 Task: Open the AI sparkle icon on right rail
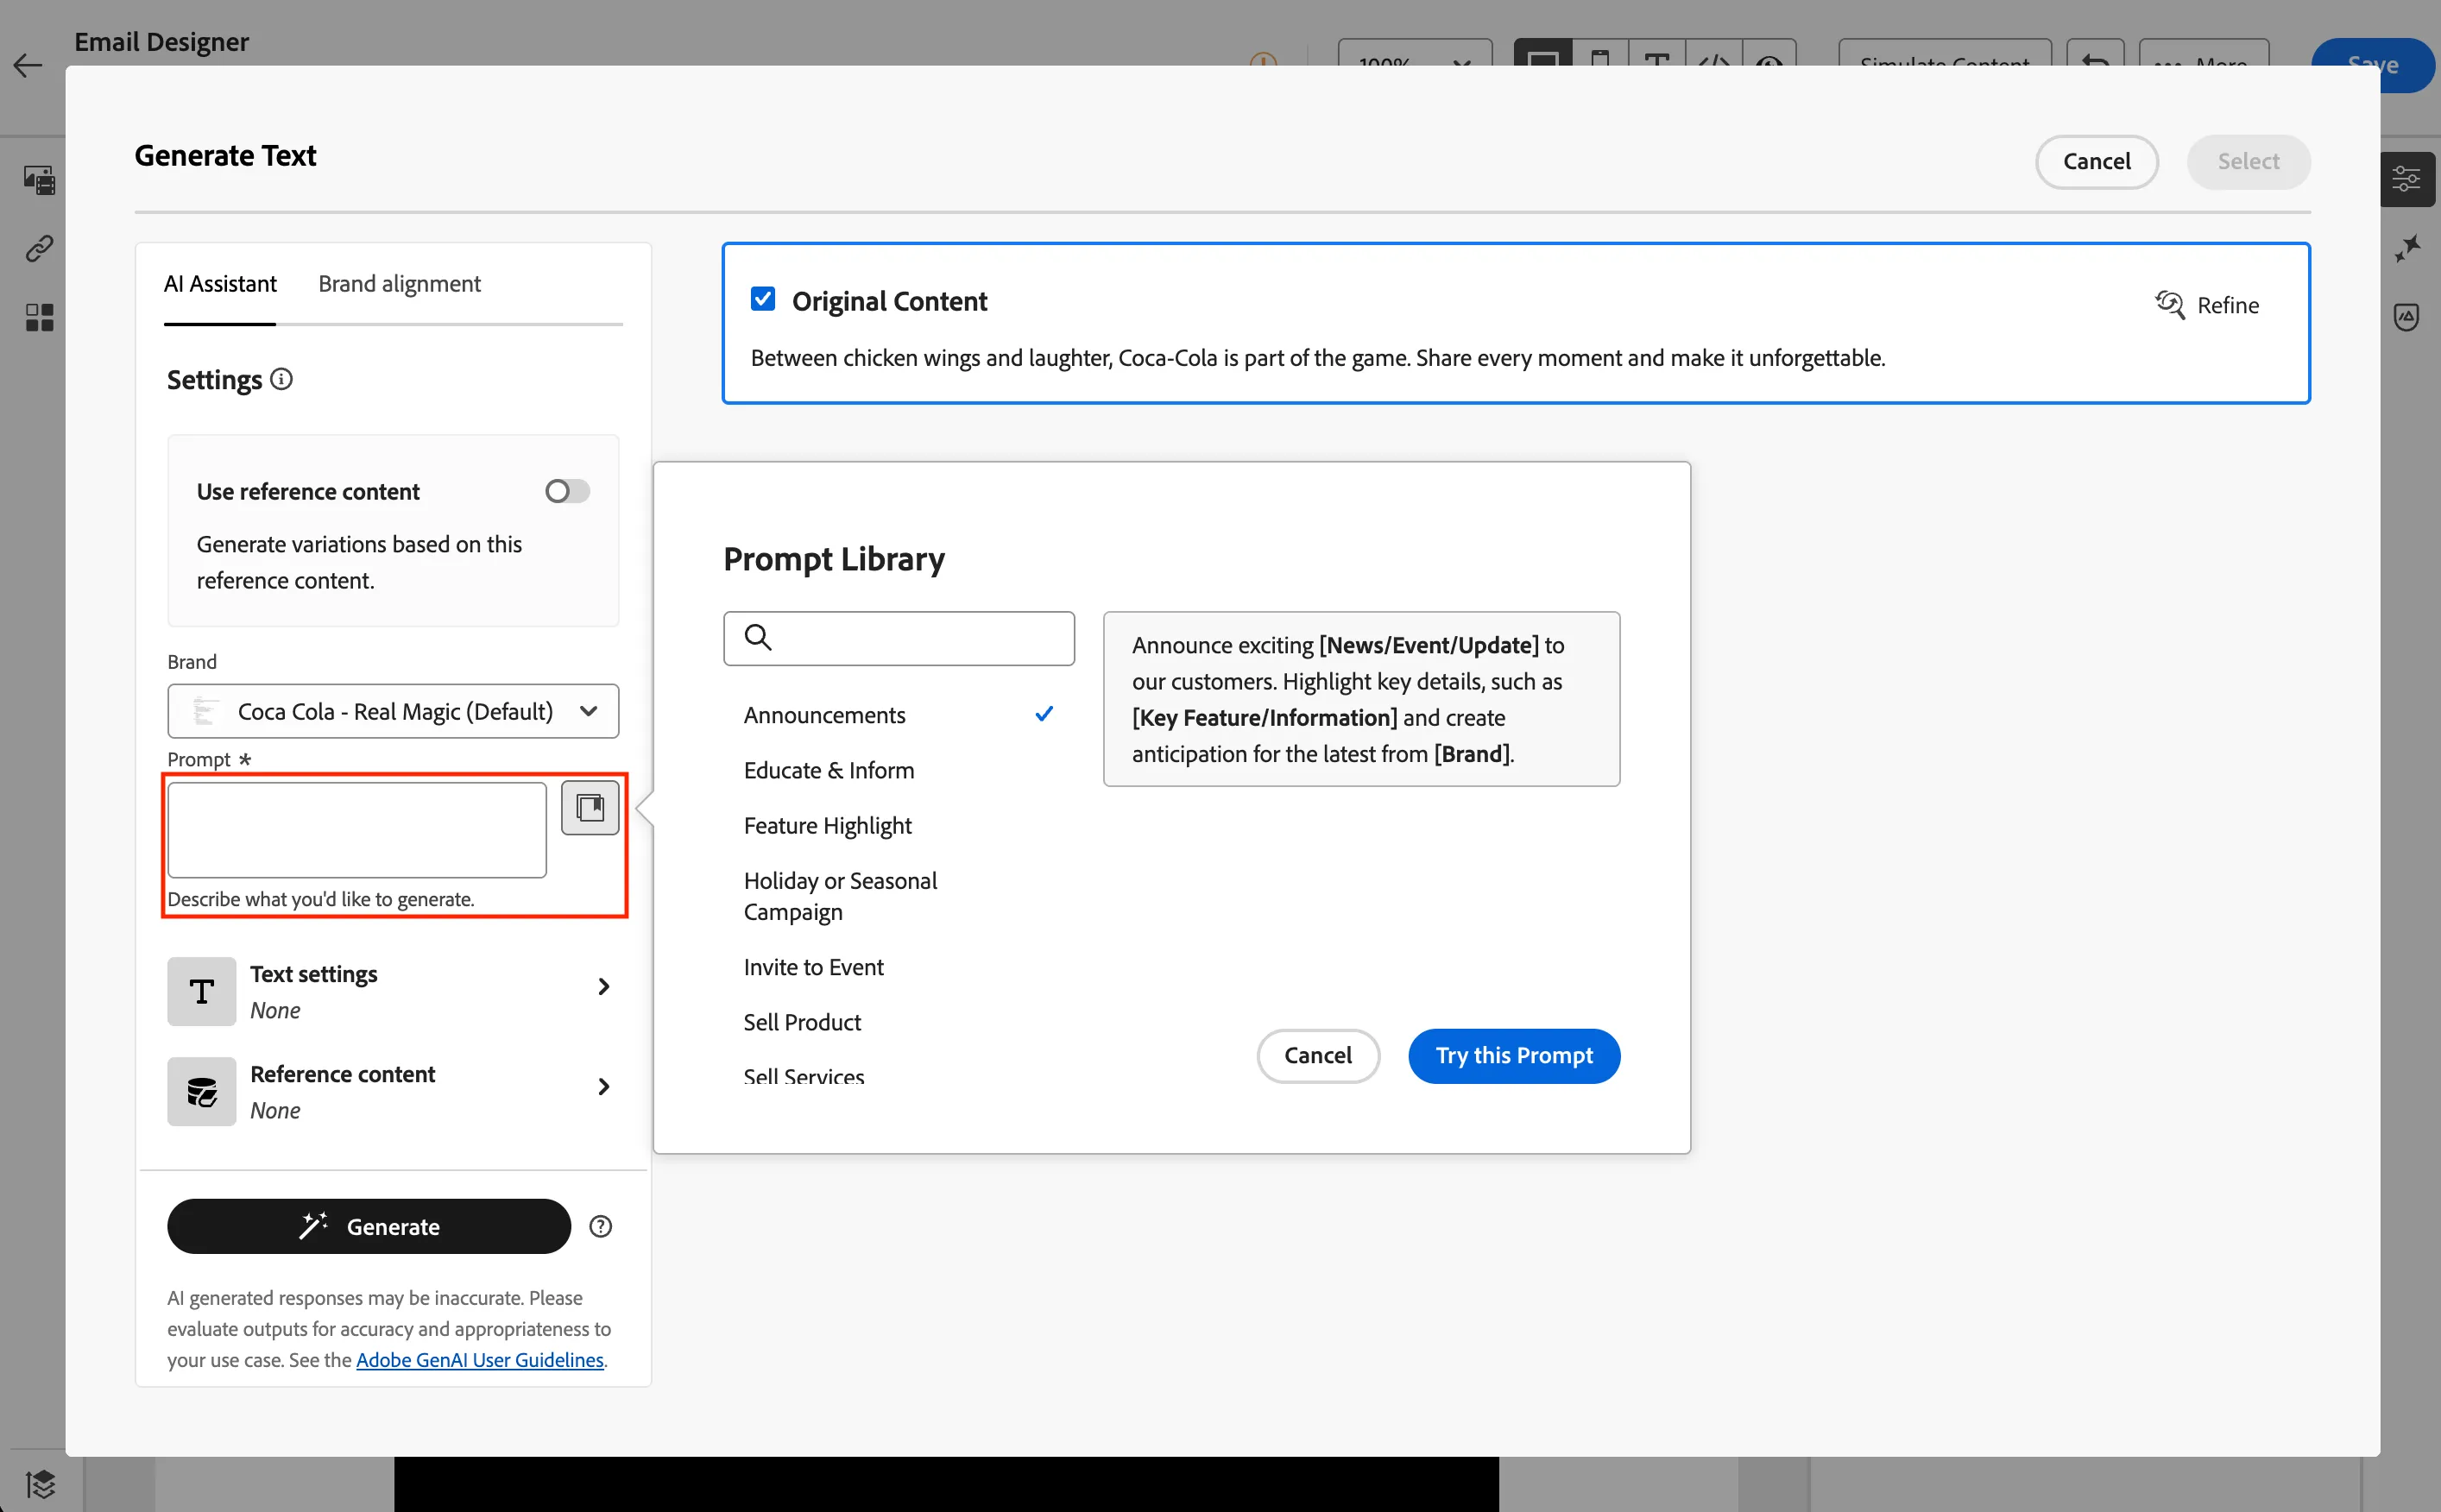(2407, 248)
